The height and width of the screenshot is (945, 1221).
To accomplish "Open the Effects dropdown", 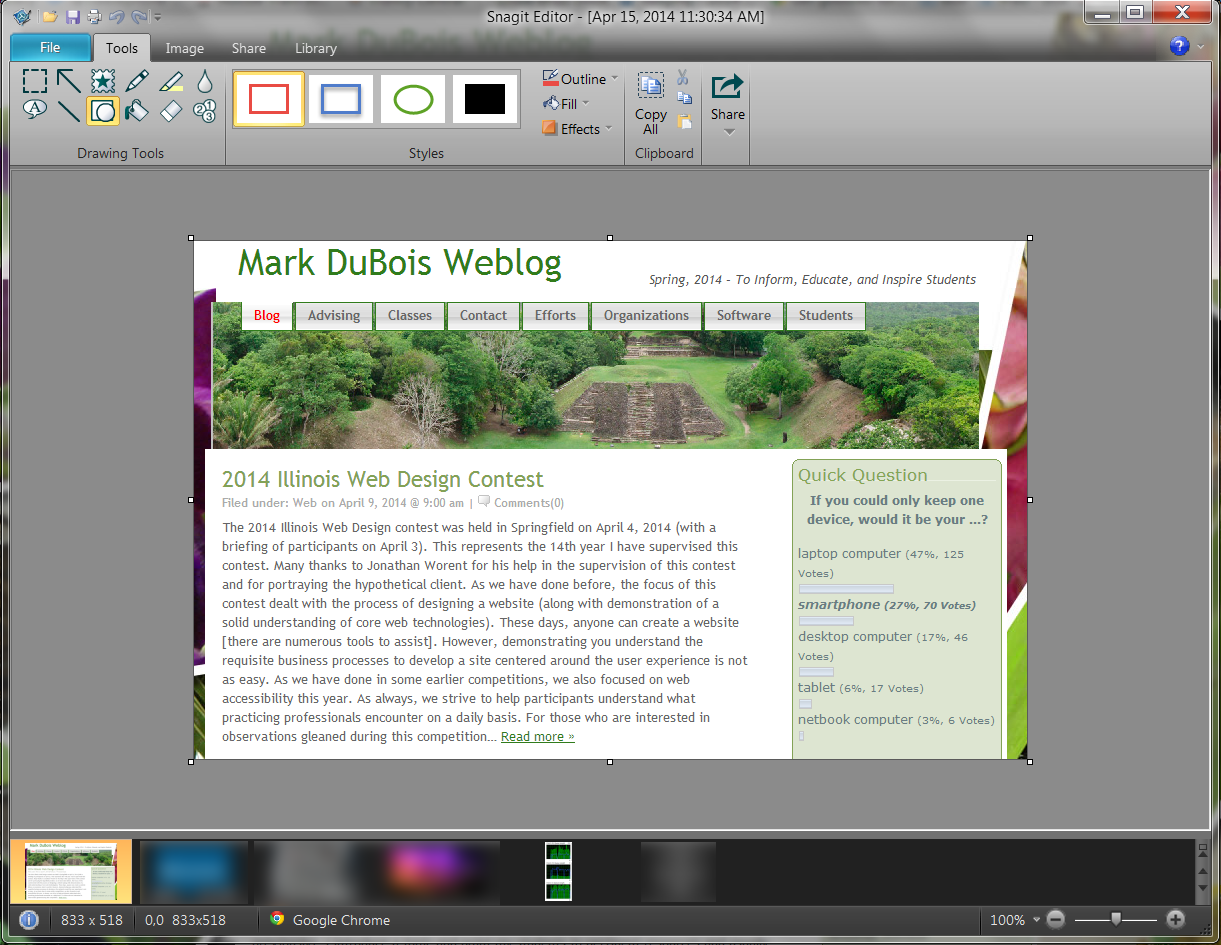I will pyautogui.click(x=578, y=129).
